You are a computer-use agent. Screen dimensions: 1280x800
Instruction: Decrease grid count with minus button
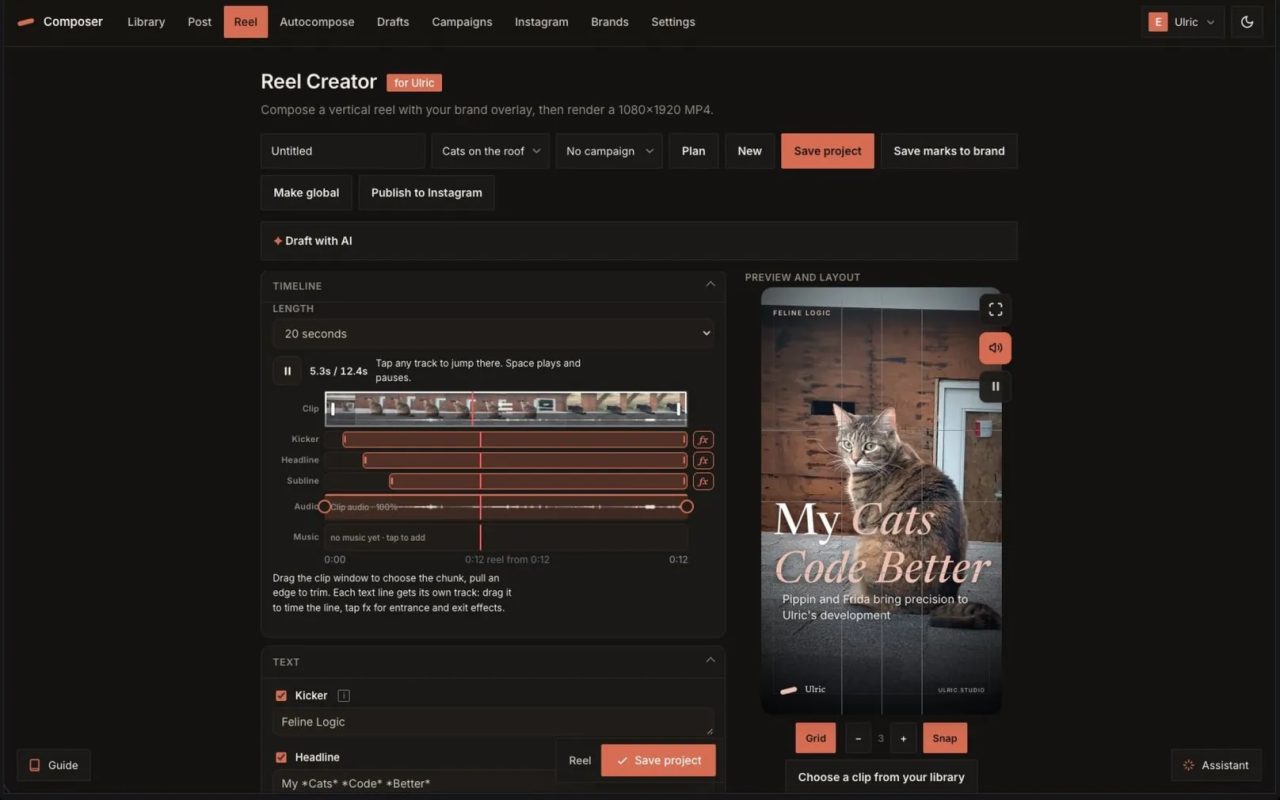coord(857,738)
